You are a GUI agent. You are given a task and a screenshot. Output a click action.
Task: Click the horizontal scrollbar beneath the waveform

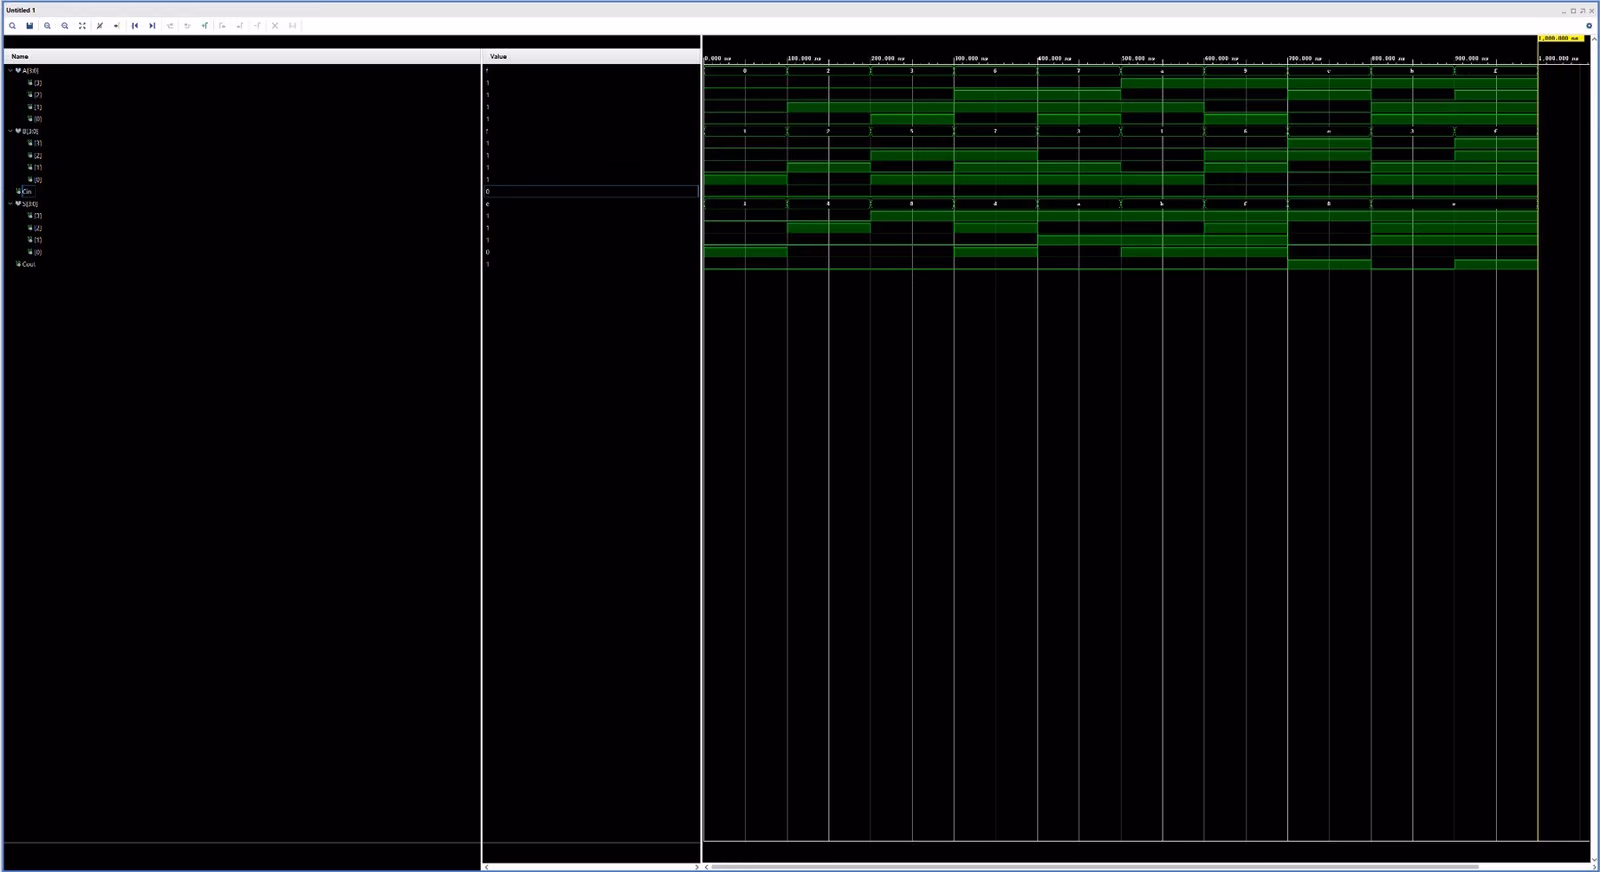click(x=1095, y=867)
